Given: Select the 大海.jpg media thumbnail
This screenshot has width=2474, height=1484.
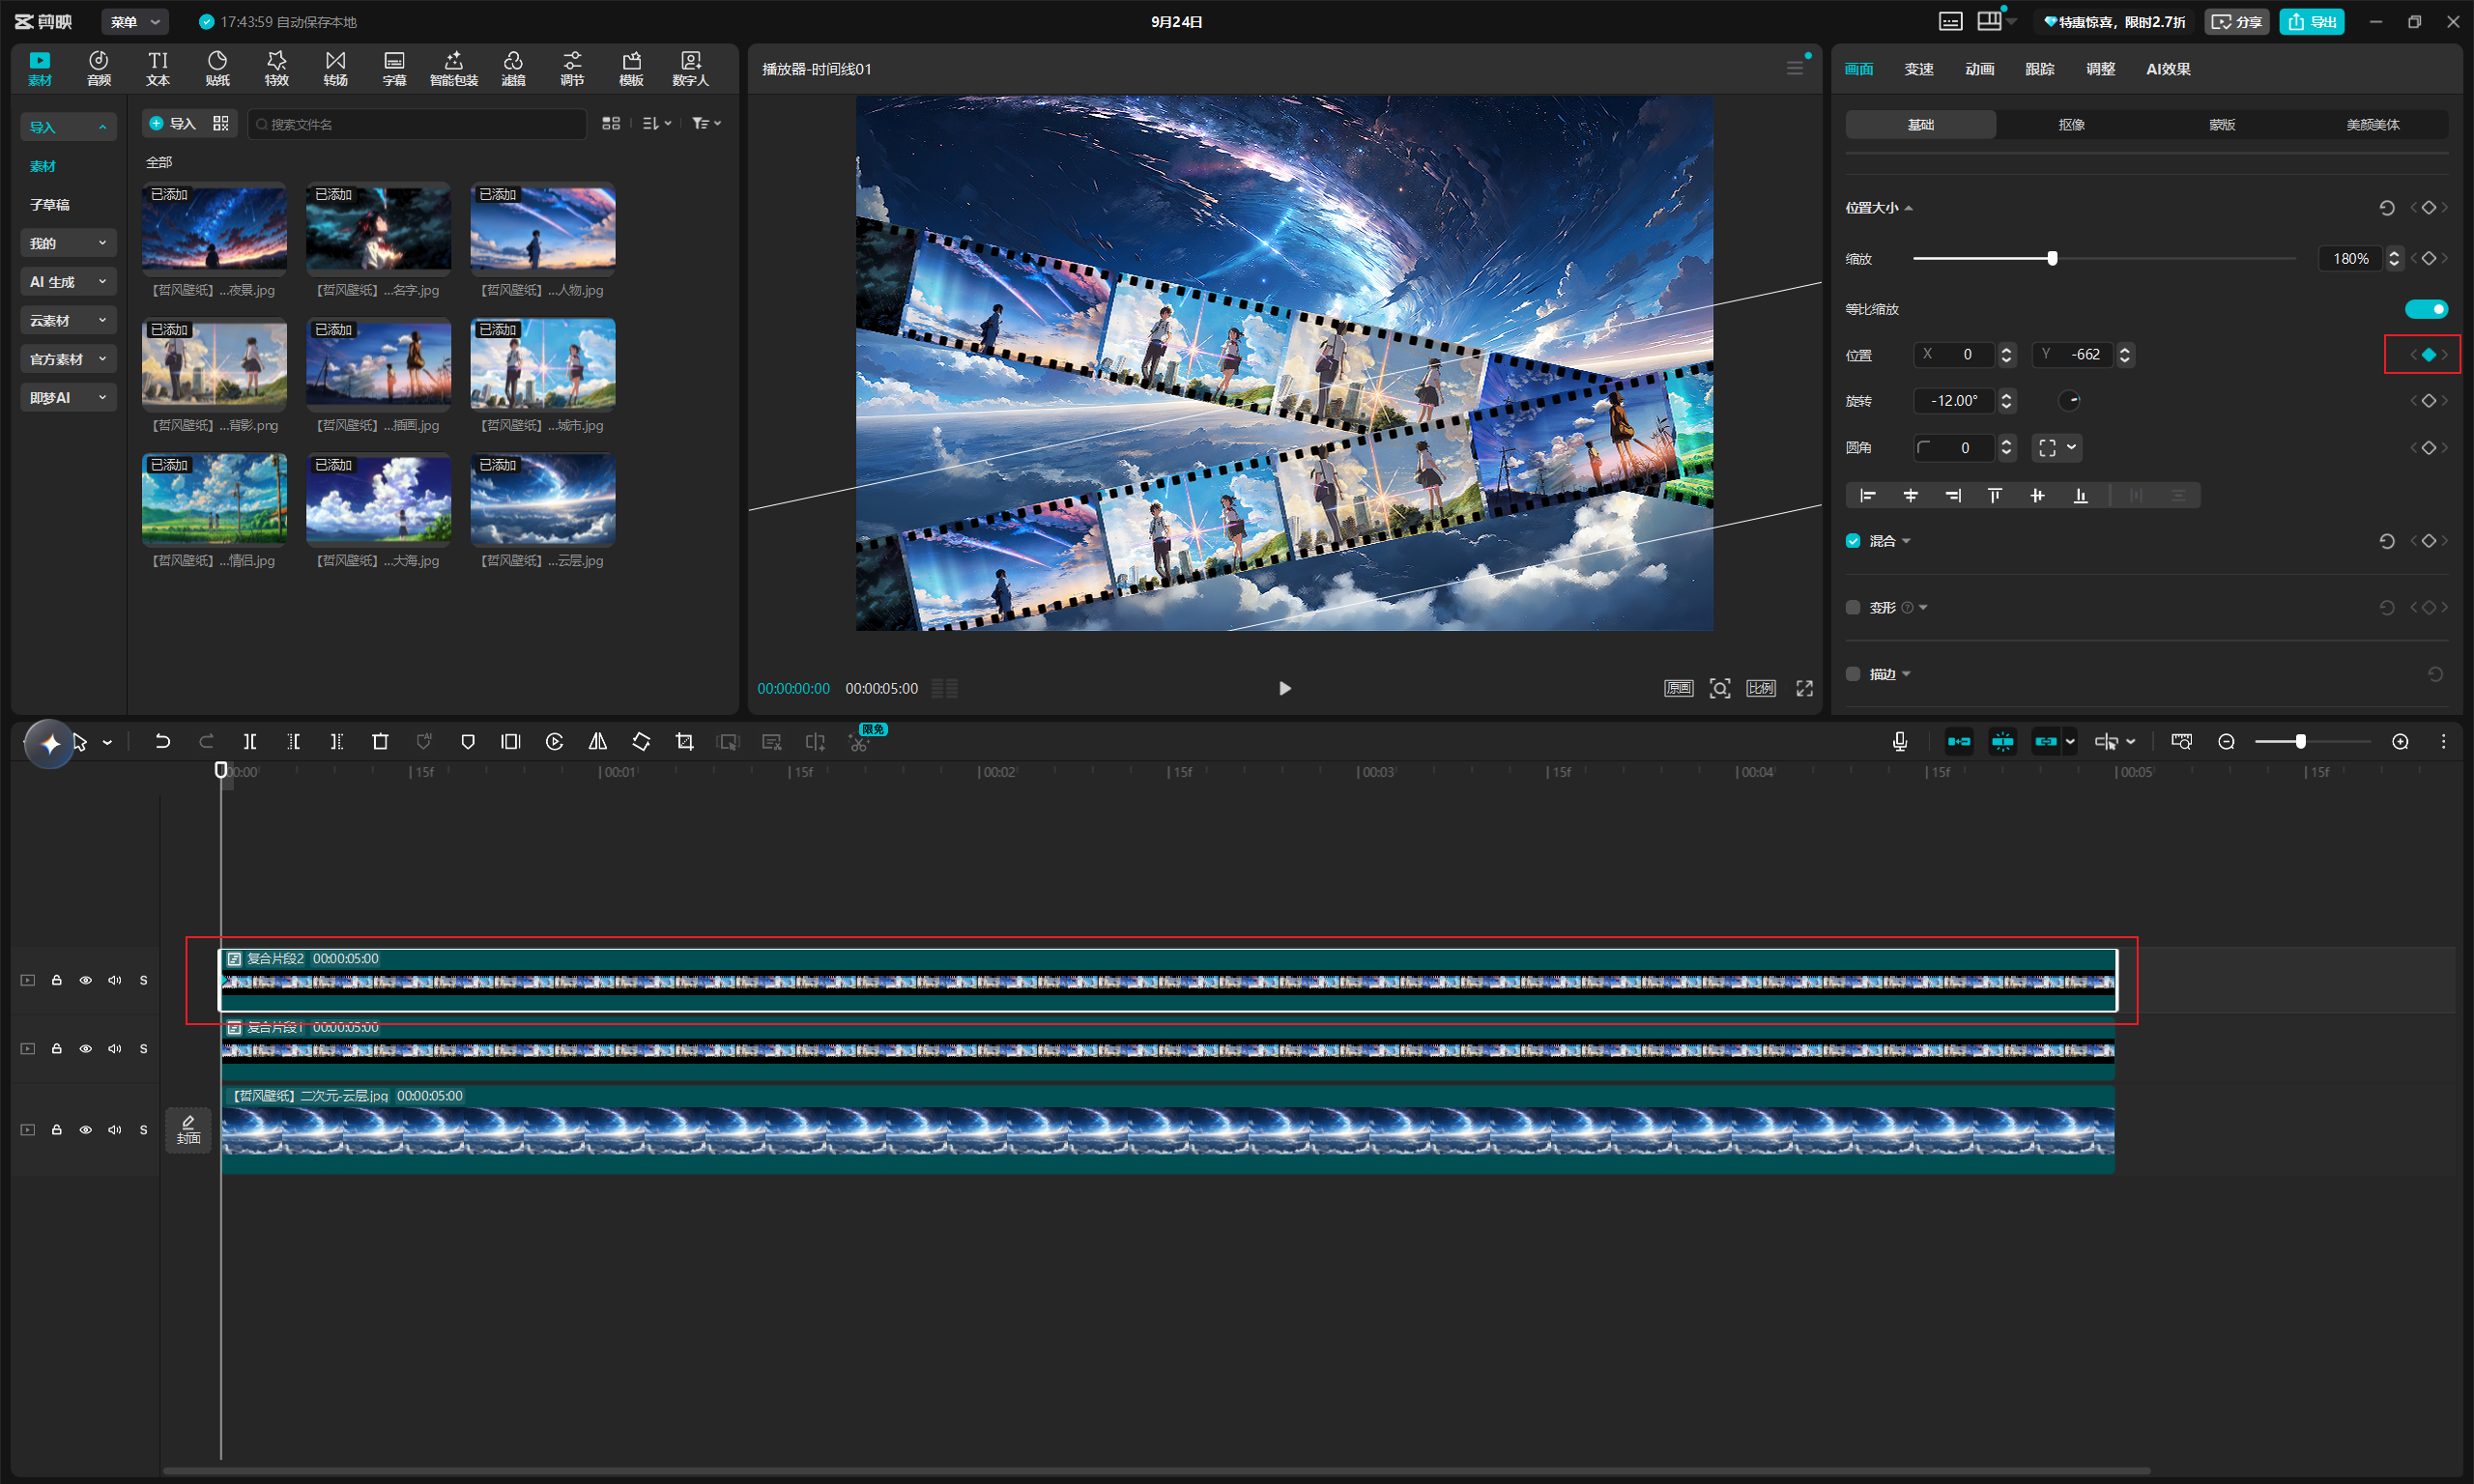Looking at the screenshot, I should point(378,499).
